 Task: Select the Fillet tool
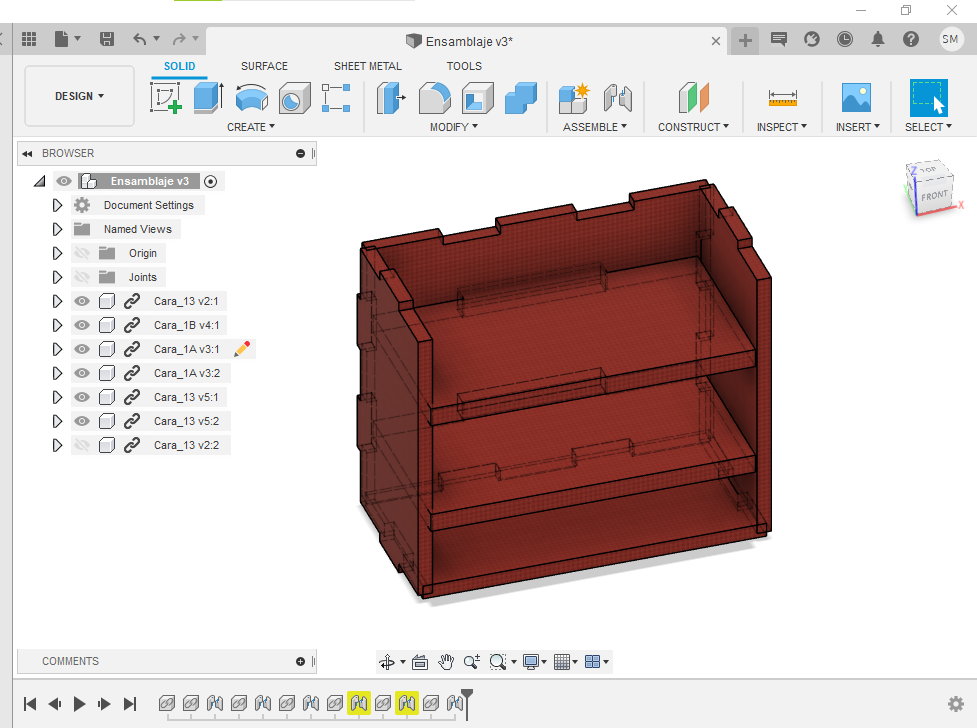tap(434, 98)
